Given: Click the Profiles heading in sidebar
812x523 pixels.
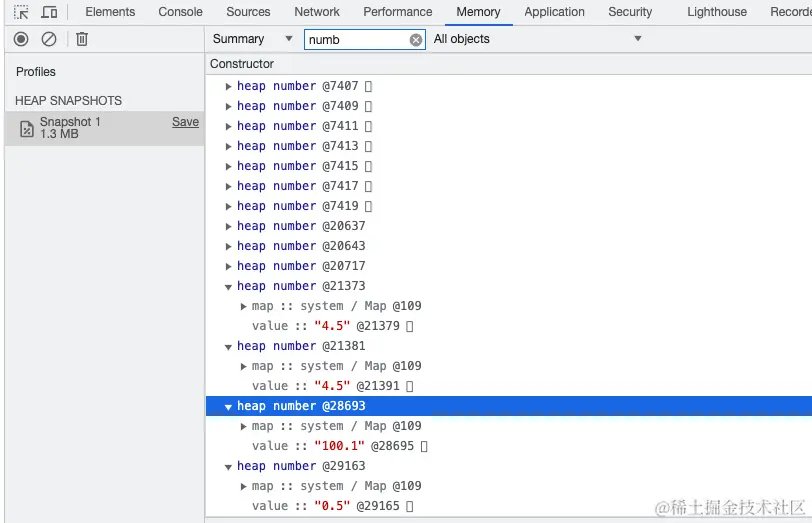Looking at the screenshot, I should [36, 72].
